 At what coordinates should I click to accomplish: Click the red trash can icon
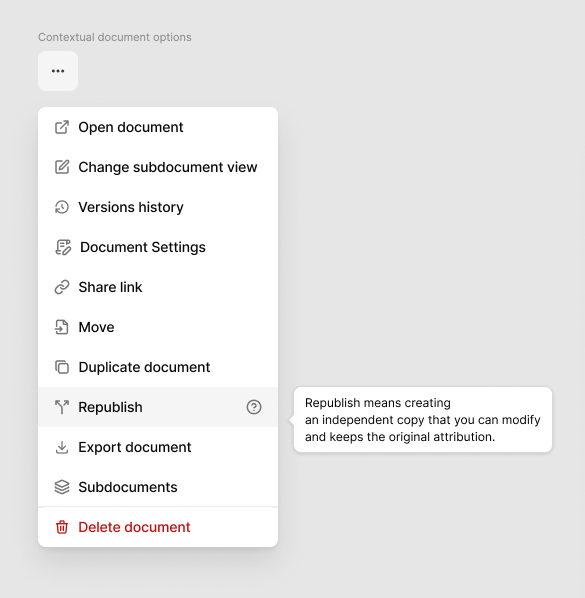pyautogui.click(x=62, y=527)
